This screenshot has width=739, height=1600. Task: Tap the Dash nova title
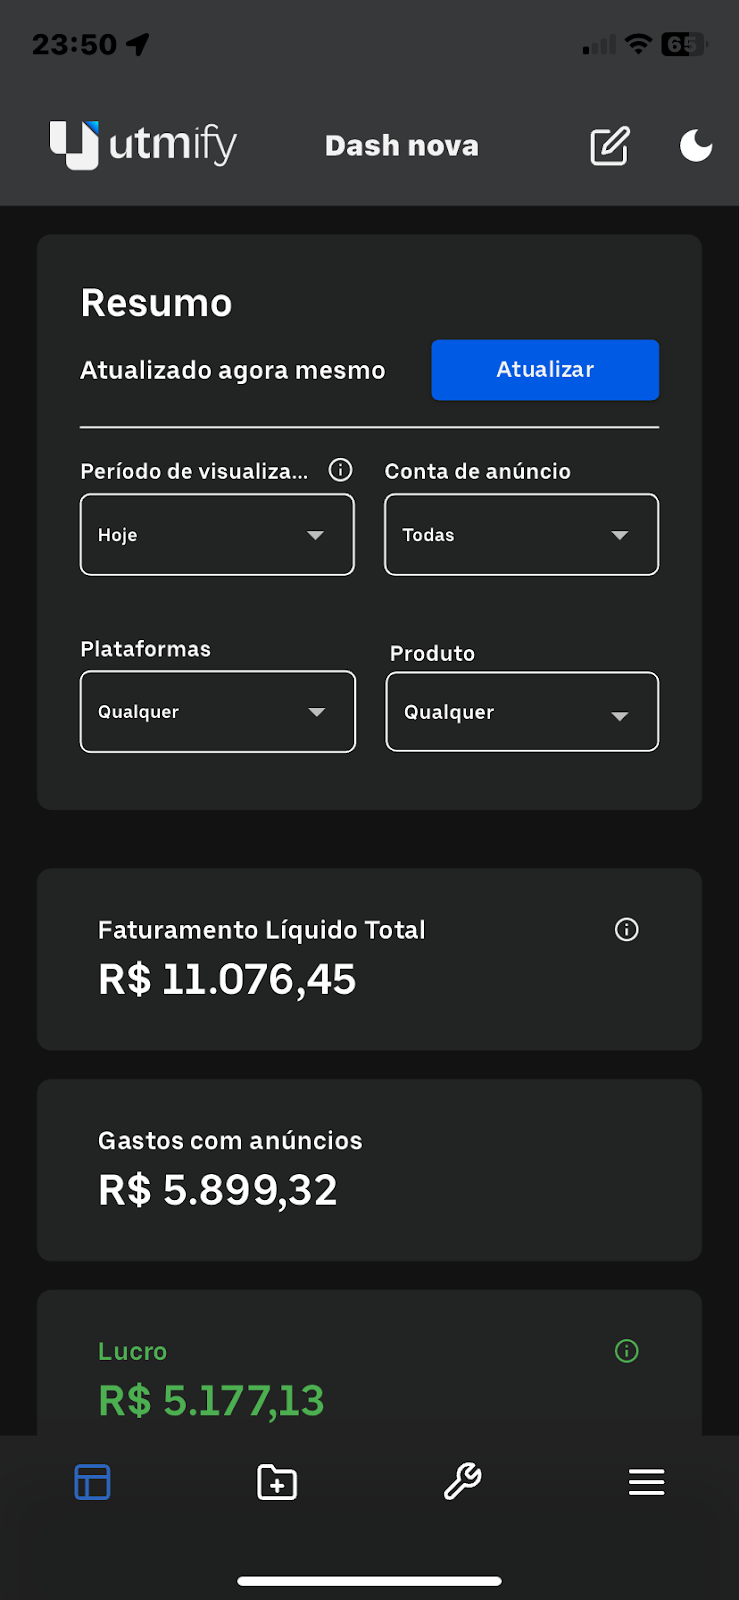402,146
